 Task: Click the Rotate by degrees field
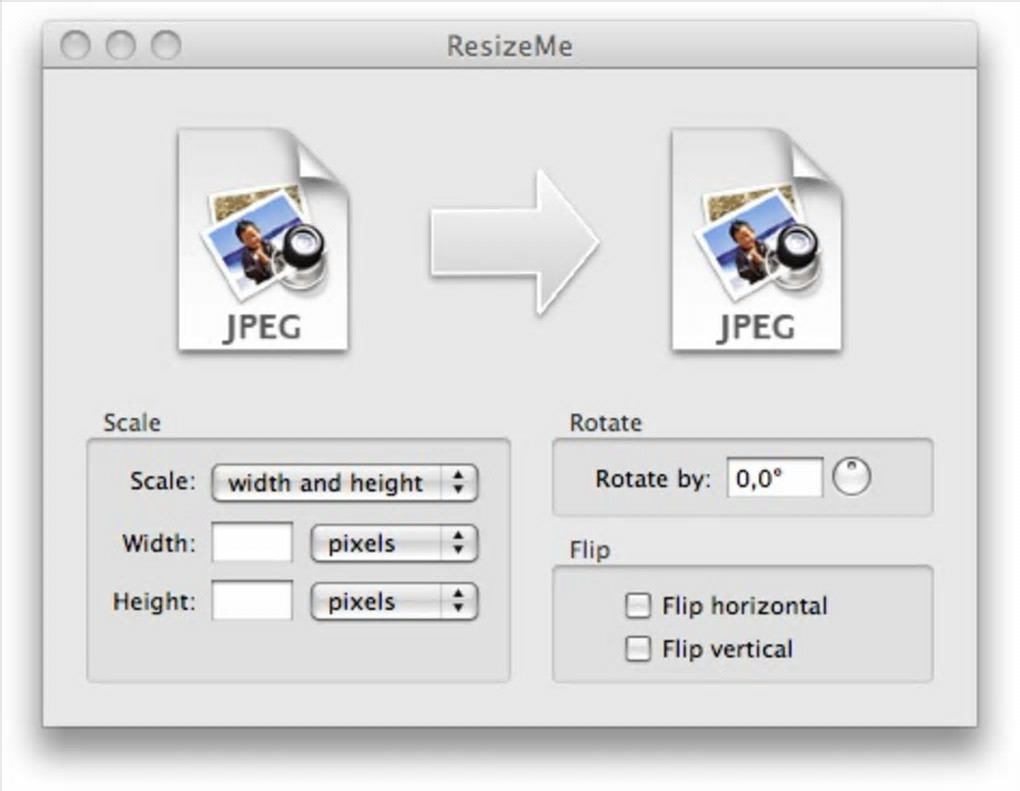click(774, 478)
